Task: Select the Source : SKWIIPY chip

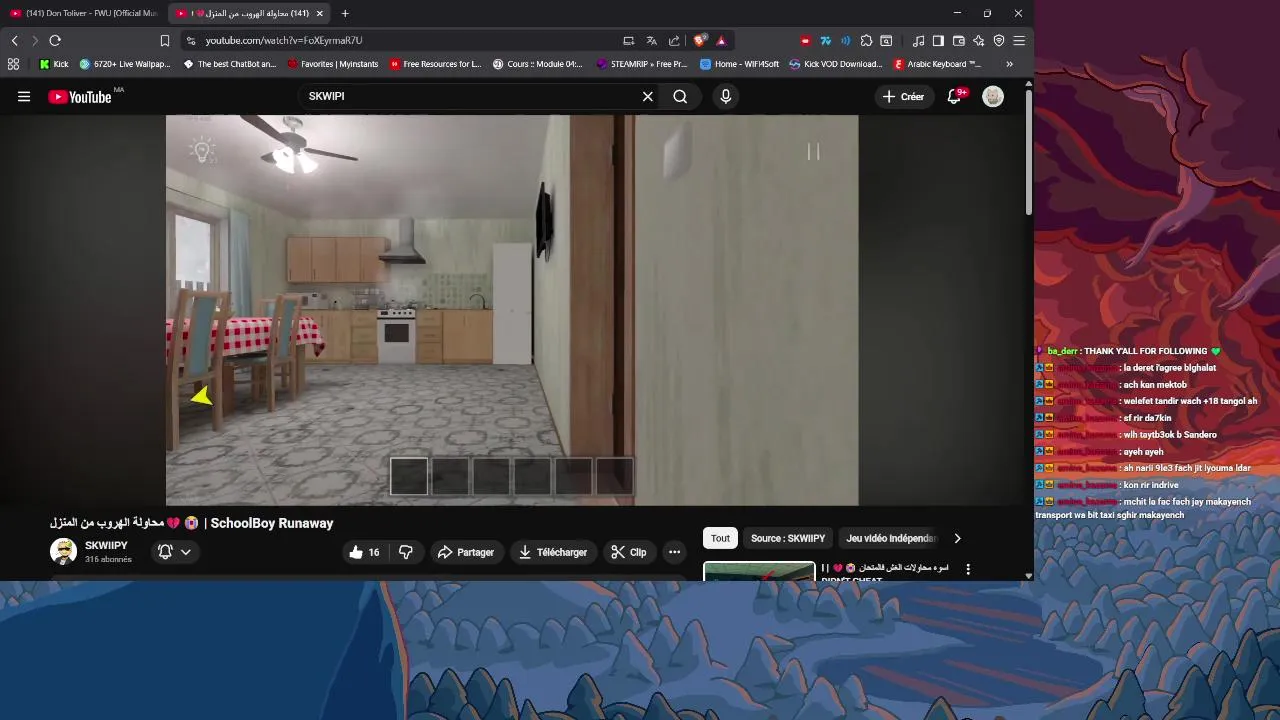Action: 788,538
